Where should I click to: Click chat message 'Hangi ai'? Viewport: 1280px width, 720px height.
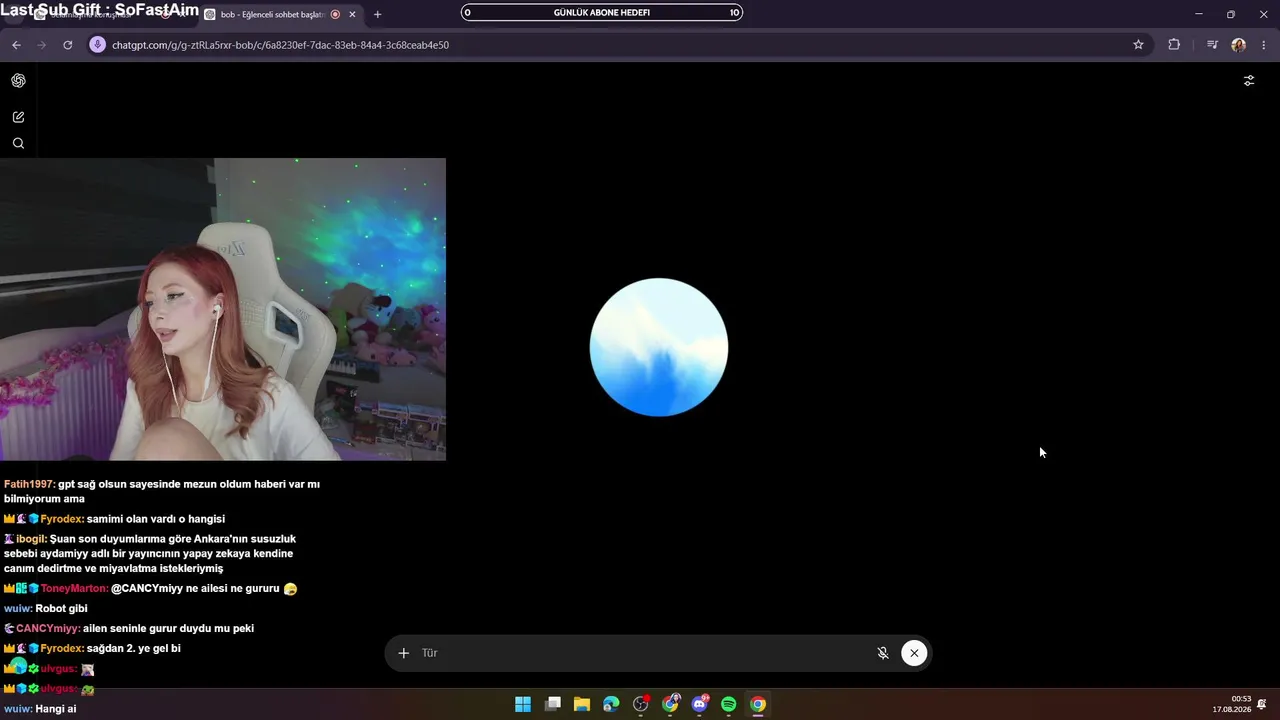pyautogui.click(x=56, y=709)
